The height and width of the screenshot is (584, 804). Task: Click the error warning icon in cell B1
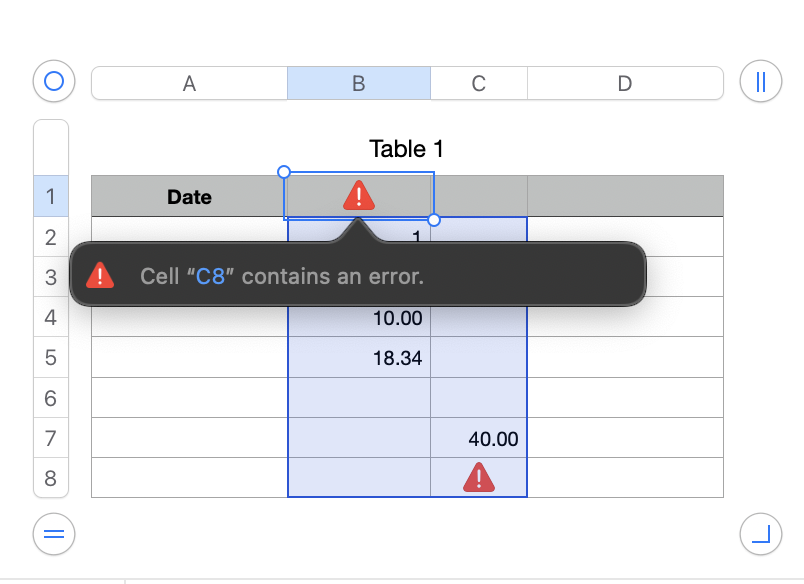coord(359,196)
